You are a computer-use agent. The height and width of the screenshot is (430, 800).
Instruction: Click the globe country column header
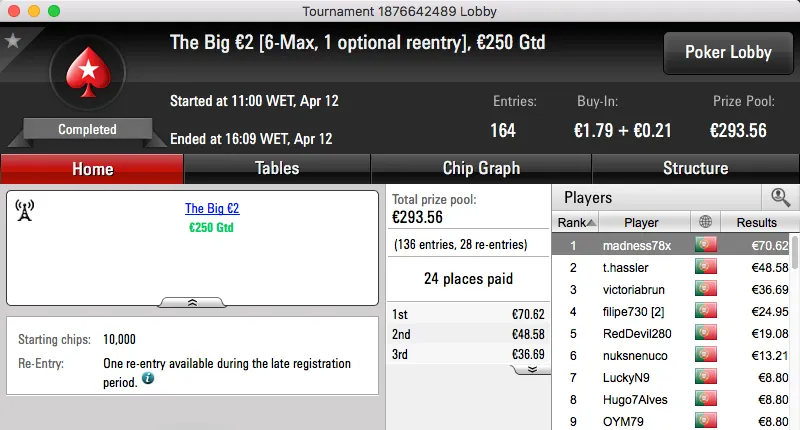click(x=706, y=222)
